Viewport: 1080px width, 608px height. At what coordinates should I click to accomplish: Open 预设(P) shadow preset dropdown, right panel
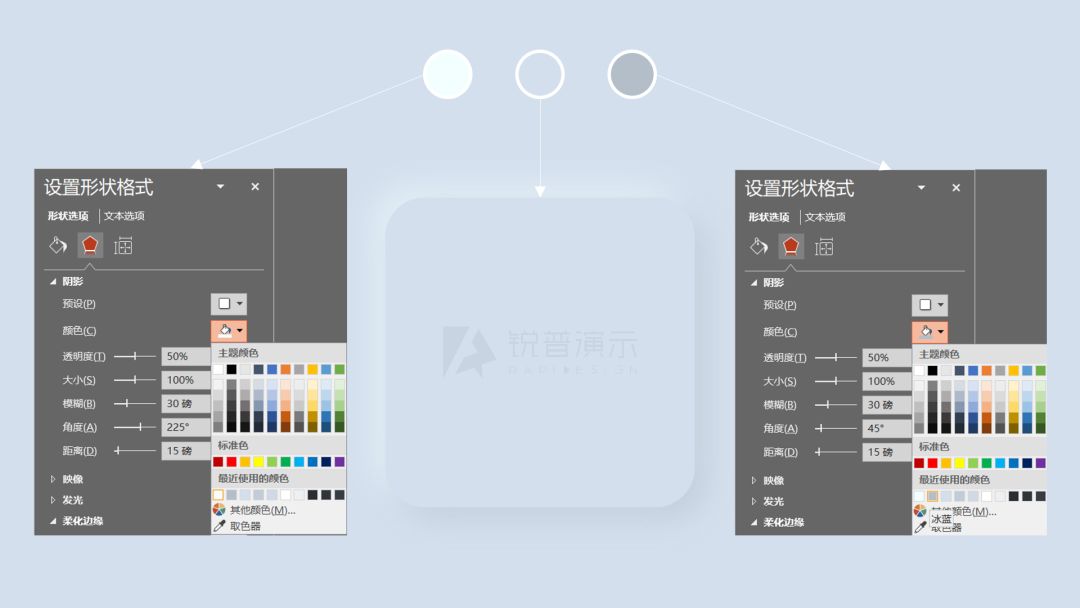tap(930, 305)
